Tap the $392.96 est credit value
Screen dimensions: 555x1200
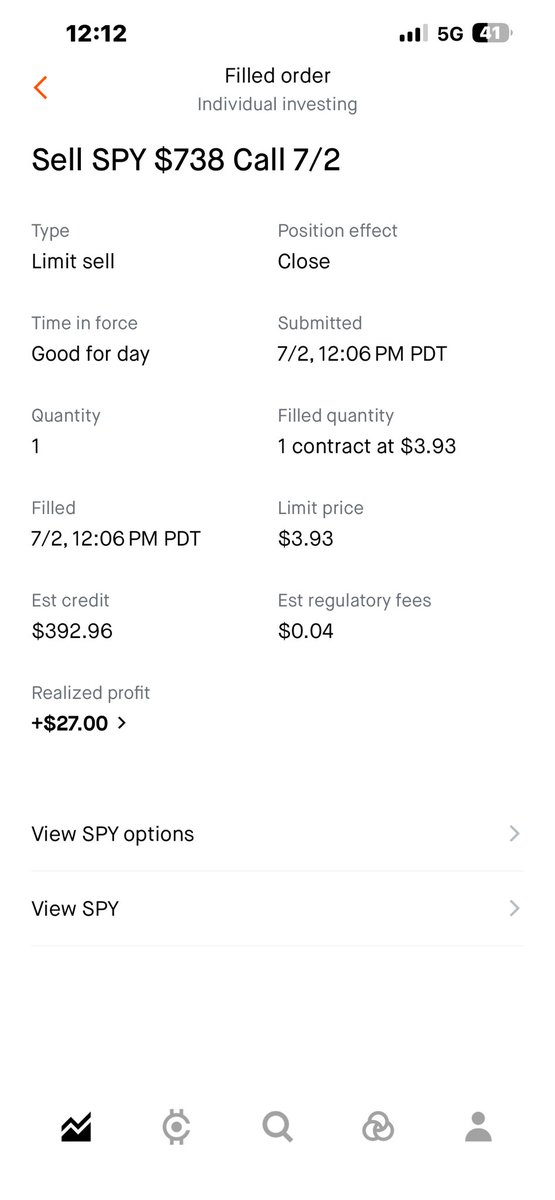coord(72,631)
